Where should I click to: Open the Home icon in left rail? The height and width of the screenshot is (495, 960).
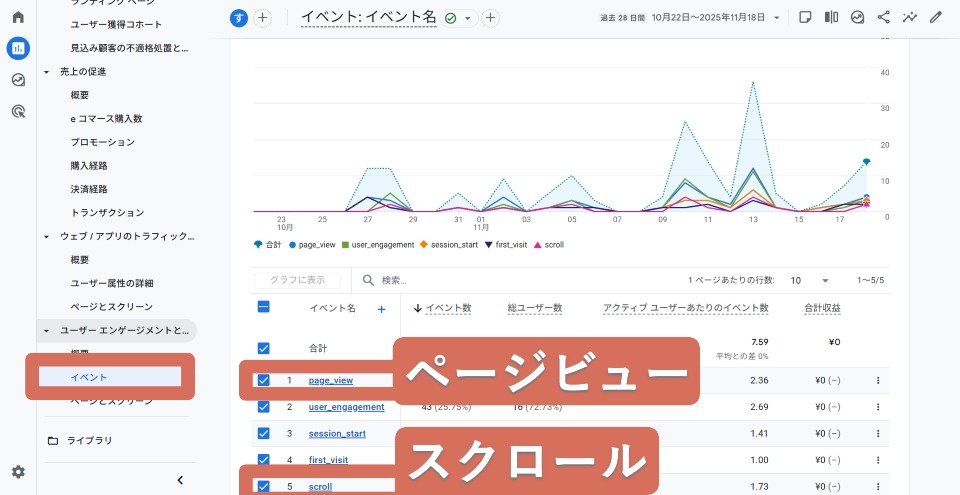click(18, 17)
